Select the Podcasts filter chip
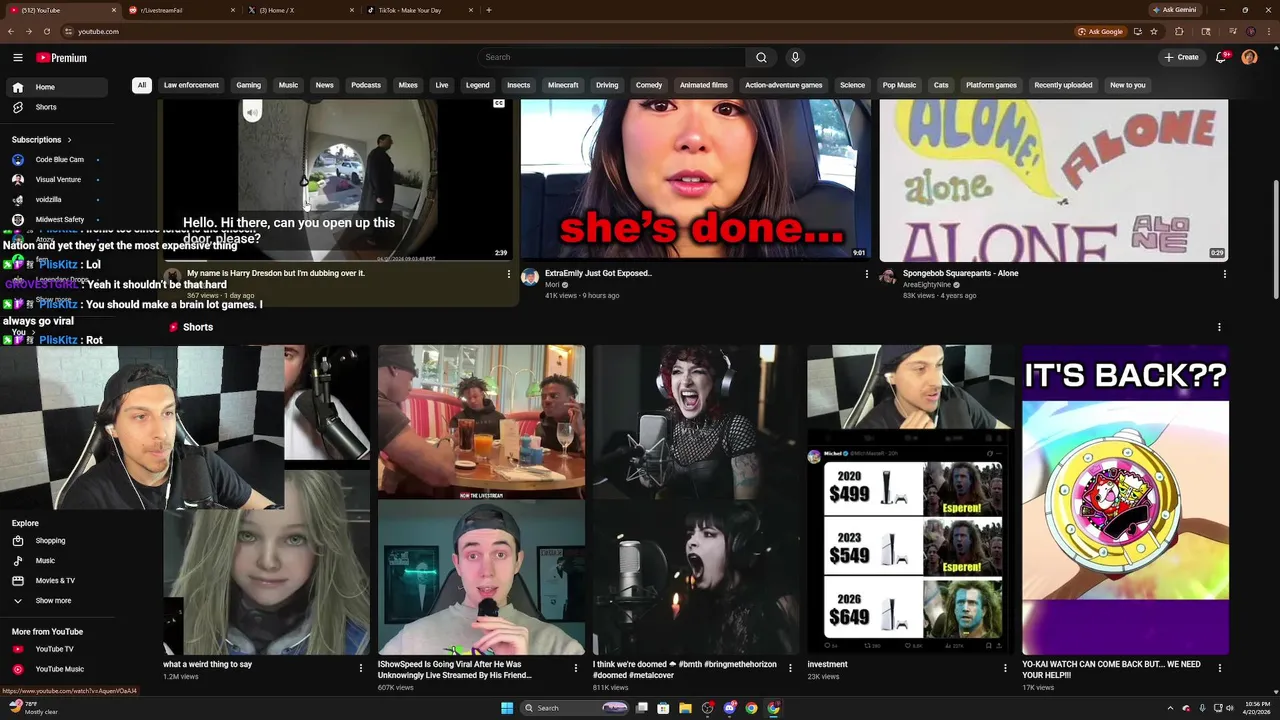The image size is (1280, 720). [x=366, y=85]
